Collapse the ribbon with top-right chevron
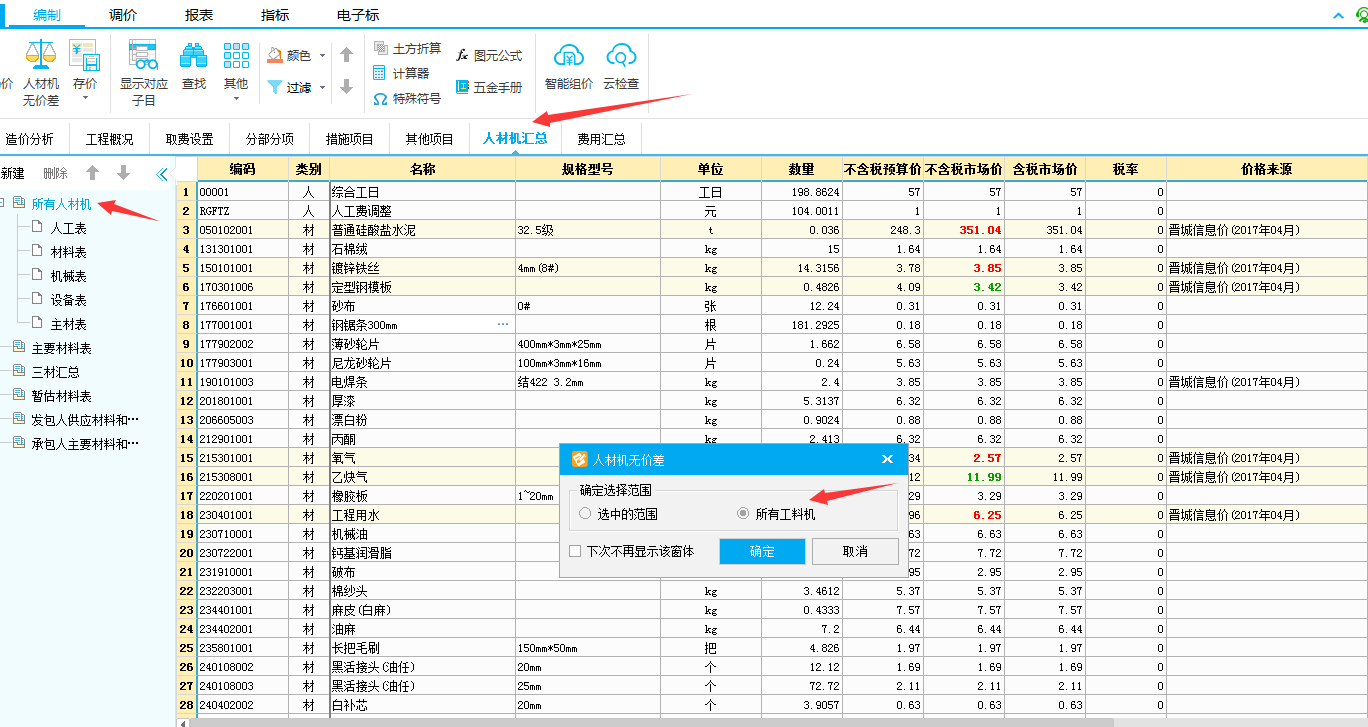Image resolution: width=1368 pixels, height=727 pixels. 1337,15
